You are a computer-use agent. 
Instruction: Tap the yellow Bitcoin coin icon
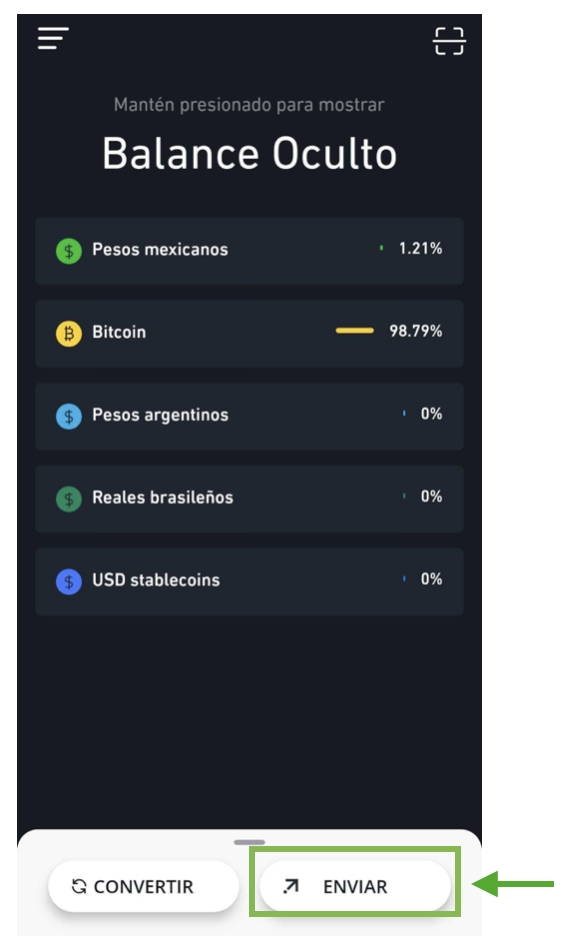pyautogui.click(x=69, y=333)
